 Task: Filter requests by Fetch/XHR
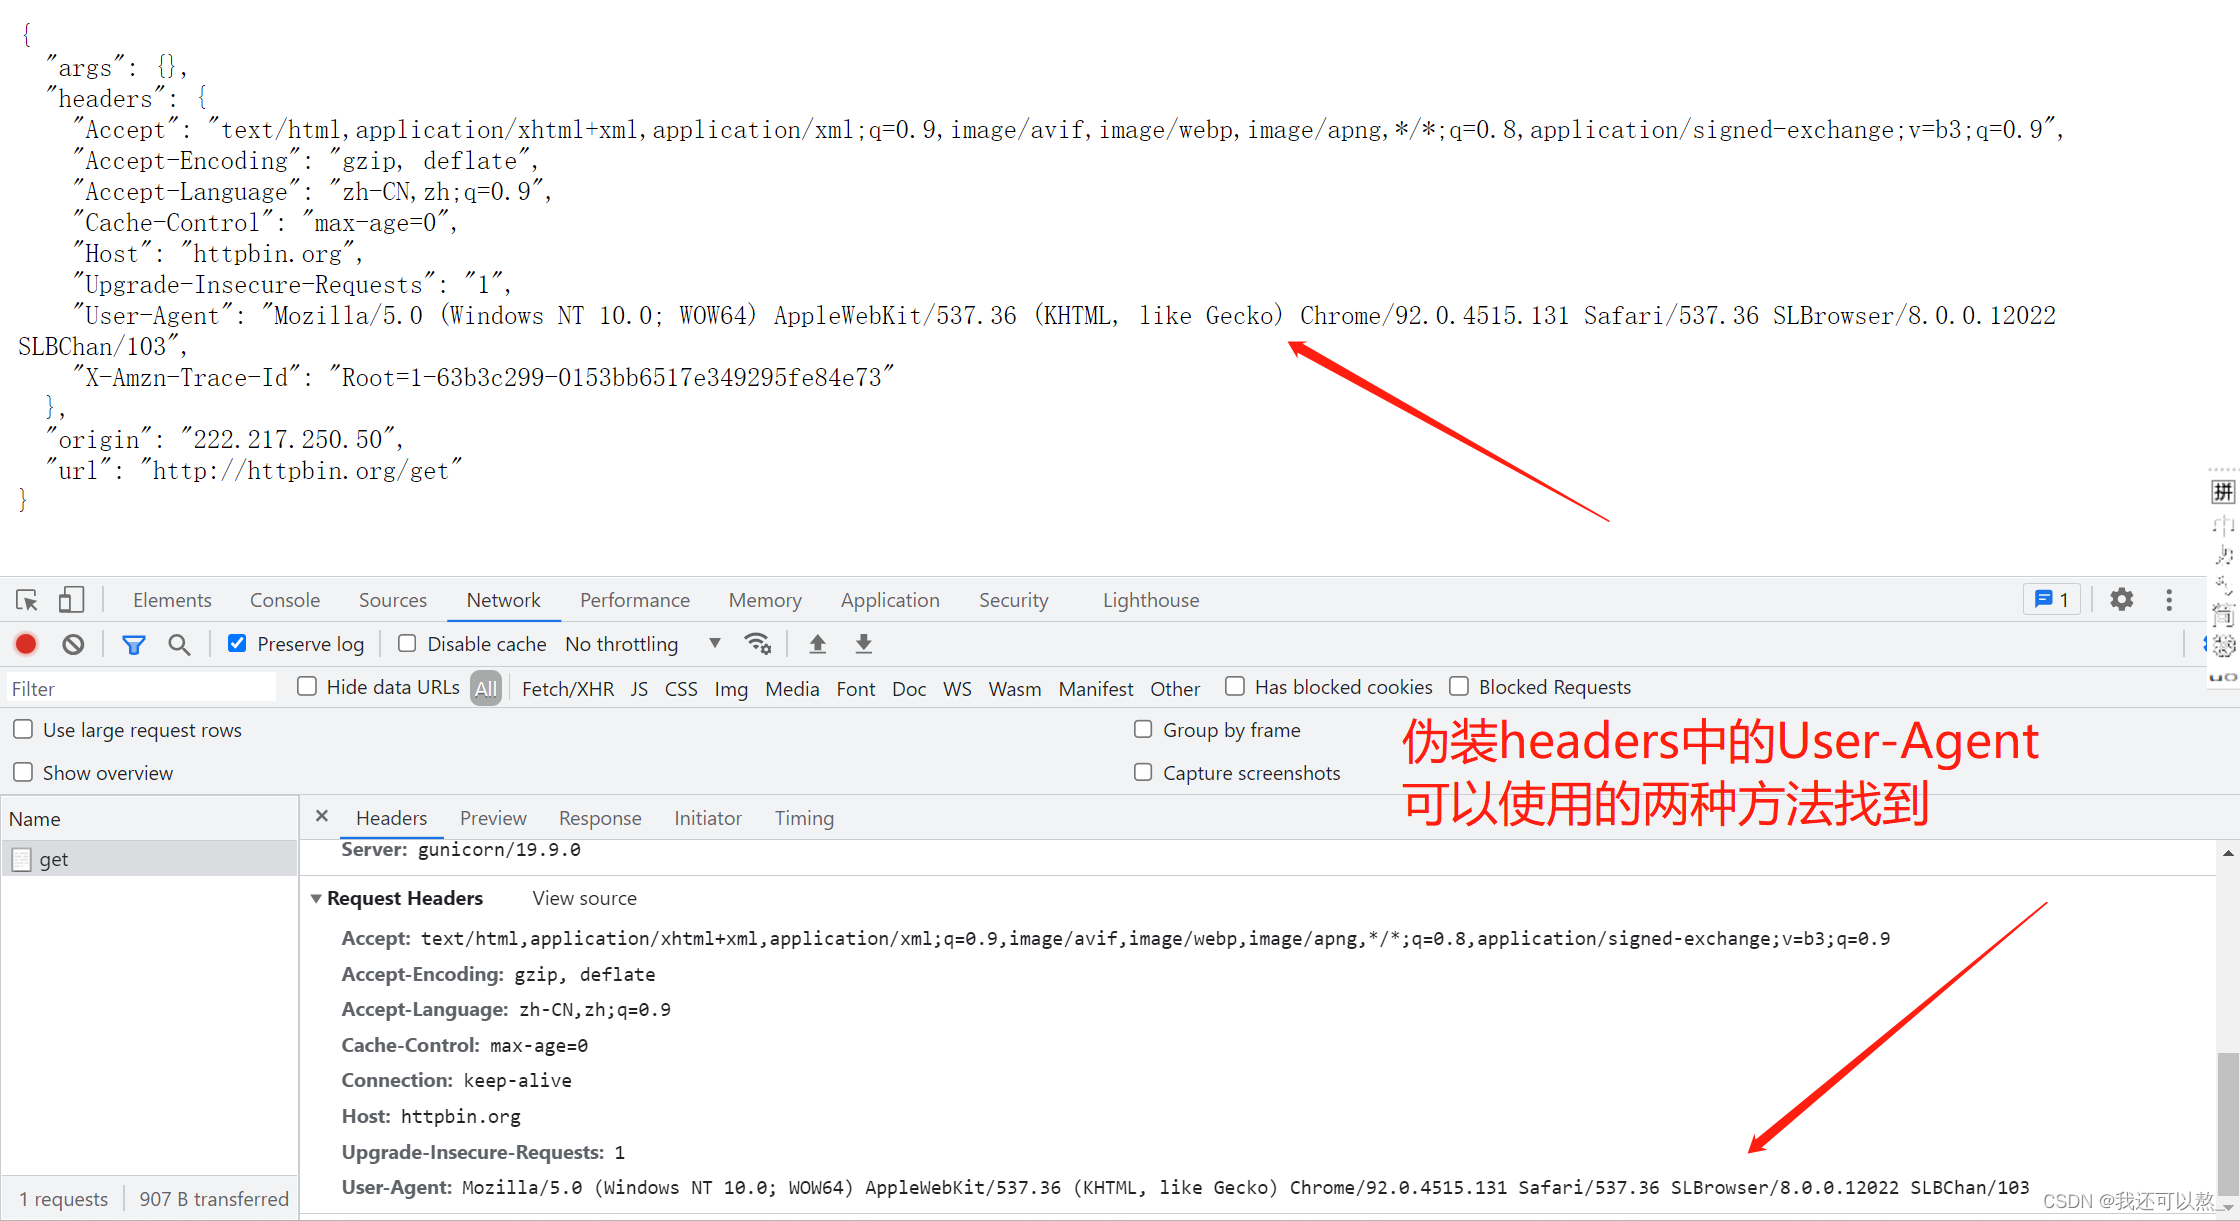(x=568, y=688)
